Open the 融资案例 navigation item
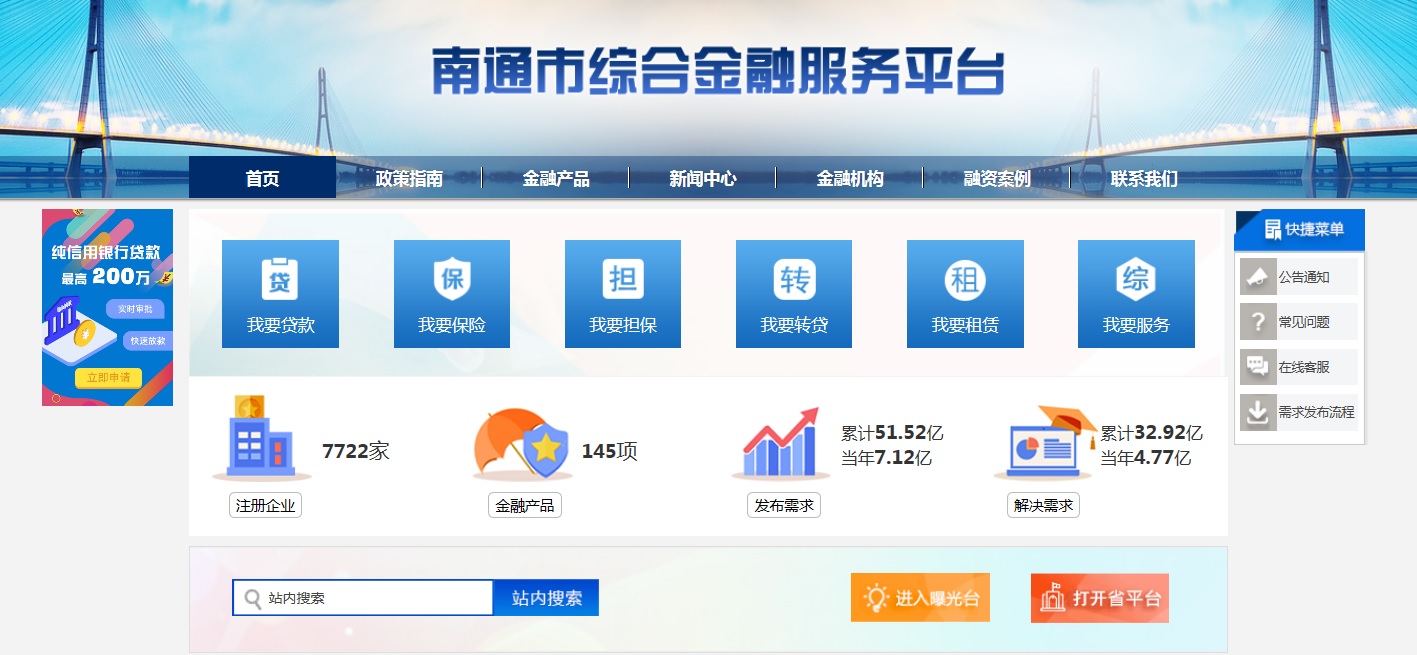 point(997,179)
